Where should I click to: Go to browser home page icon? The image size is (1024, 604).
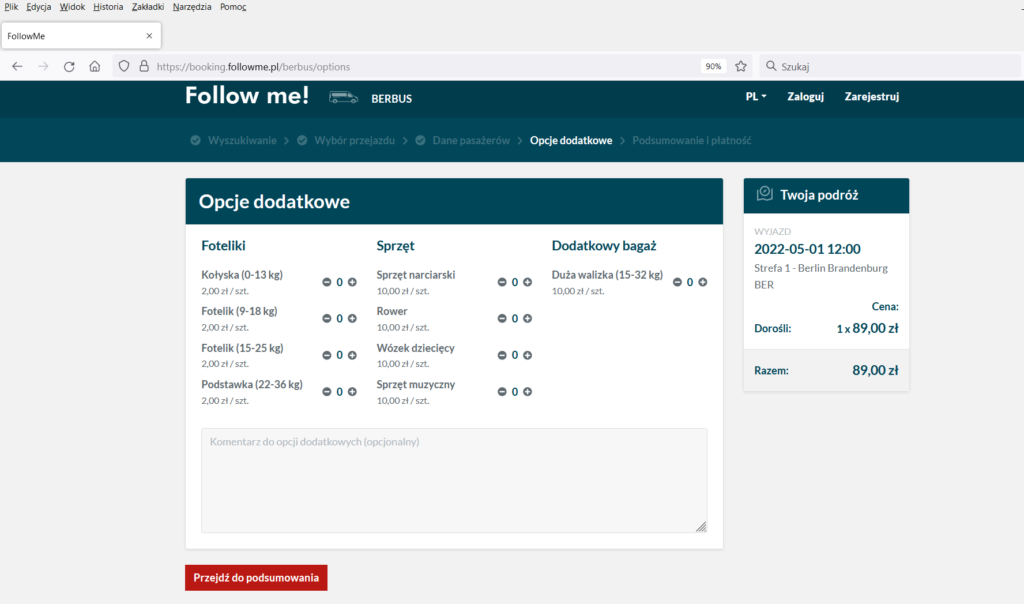click(95, 66)
